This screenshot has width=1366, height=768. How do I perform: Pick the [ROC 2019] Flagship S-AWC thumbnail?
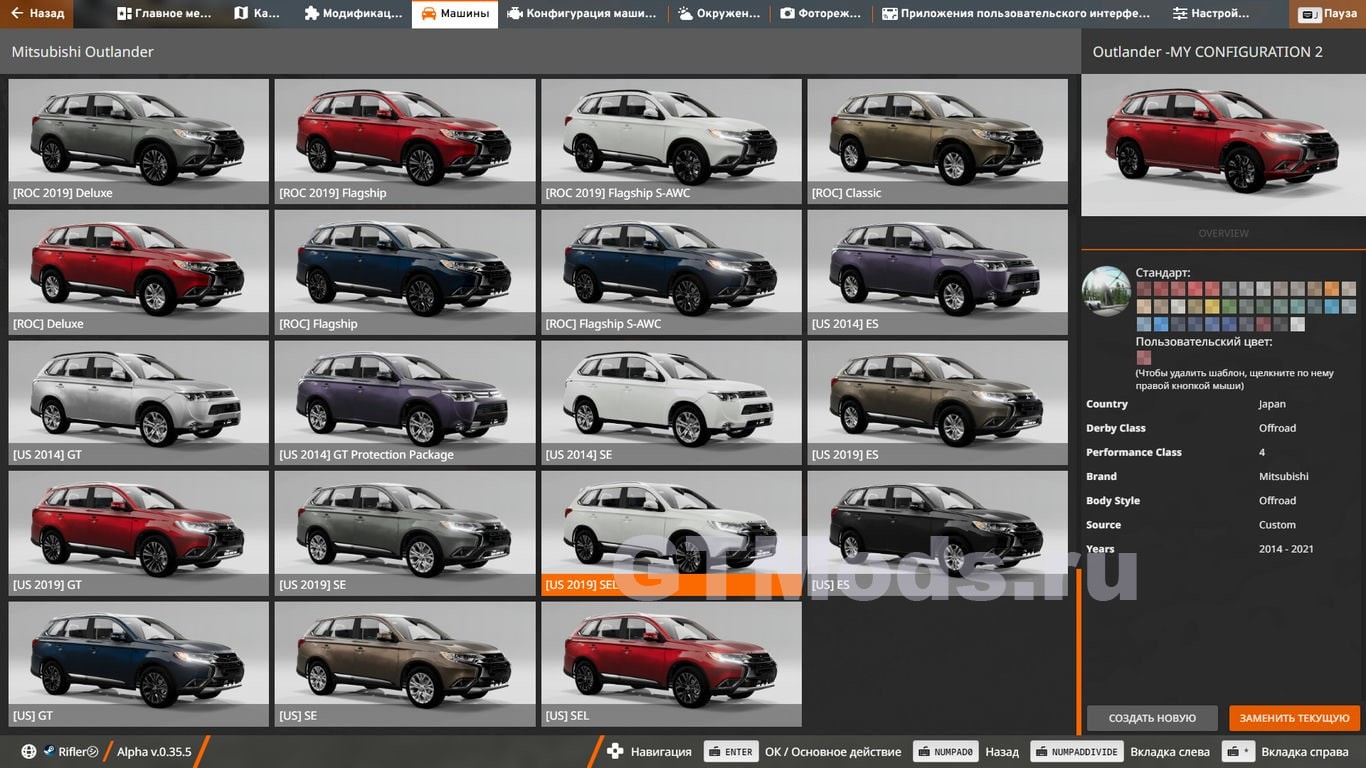pos(671,141)
